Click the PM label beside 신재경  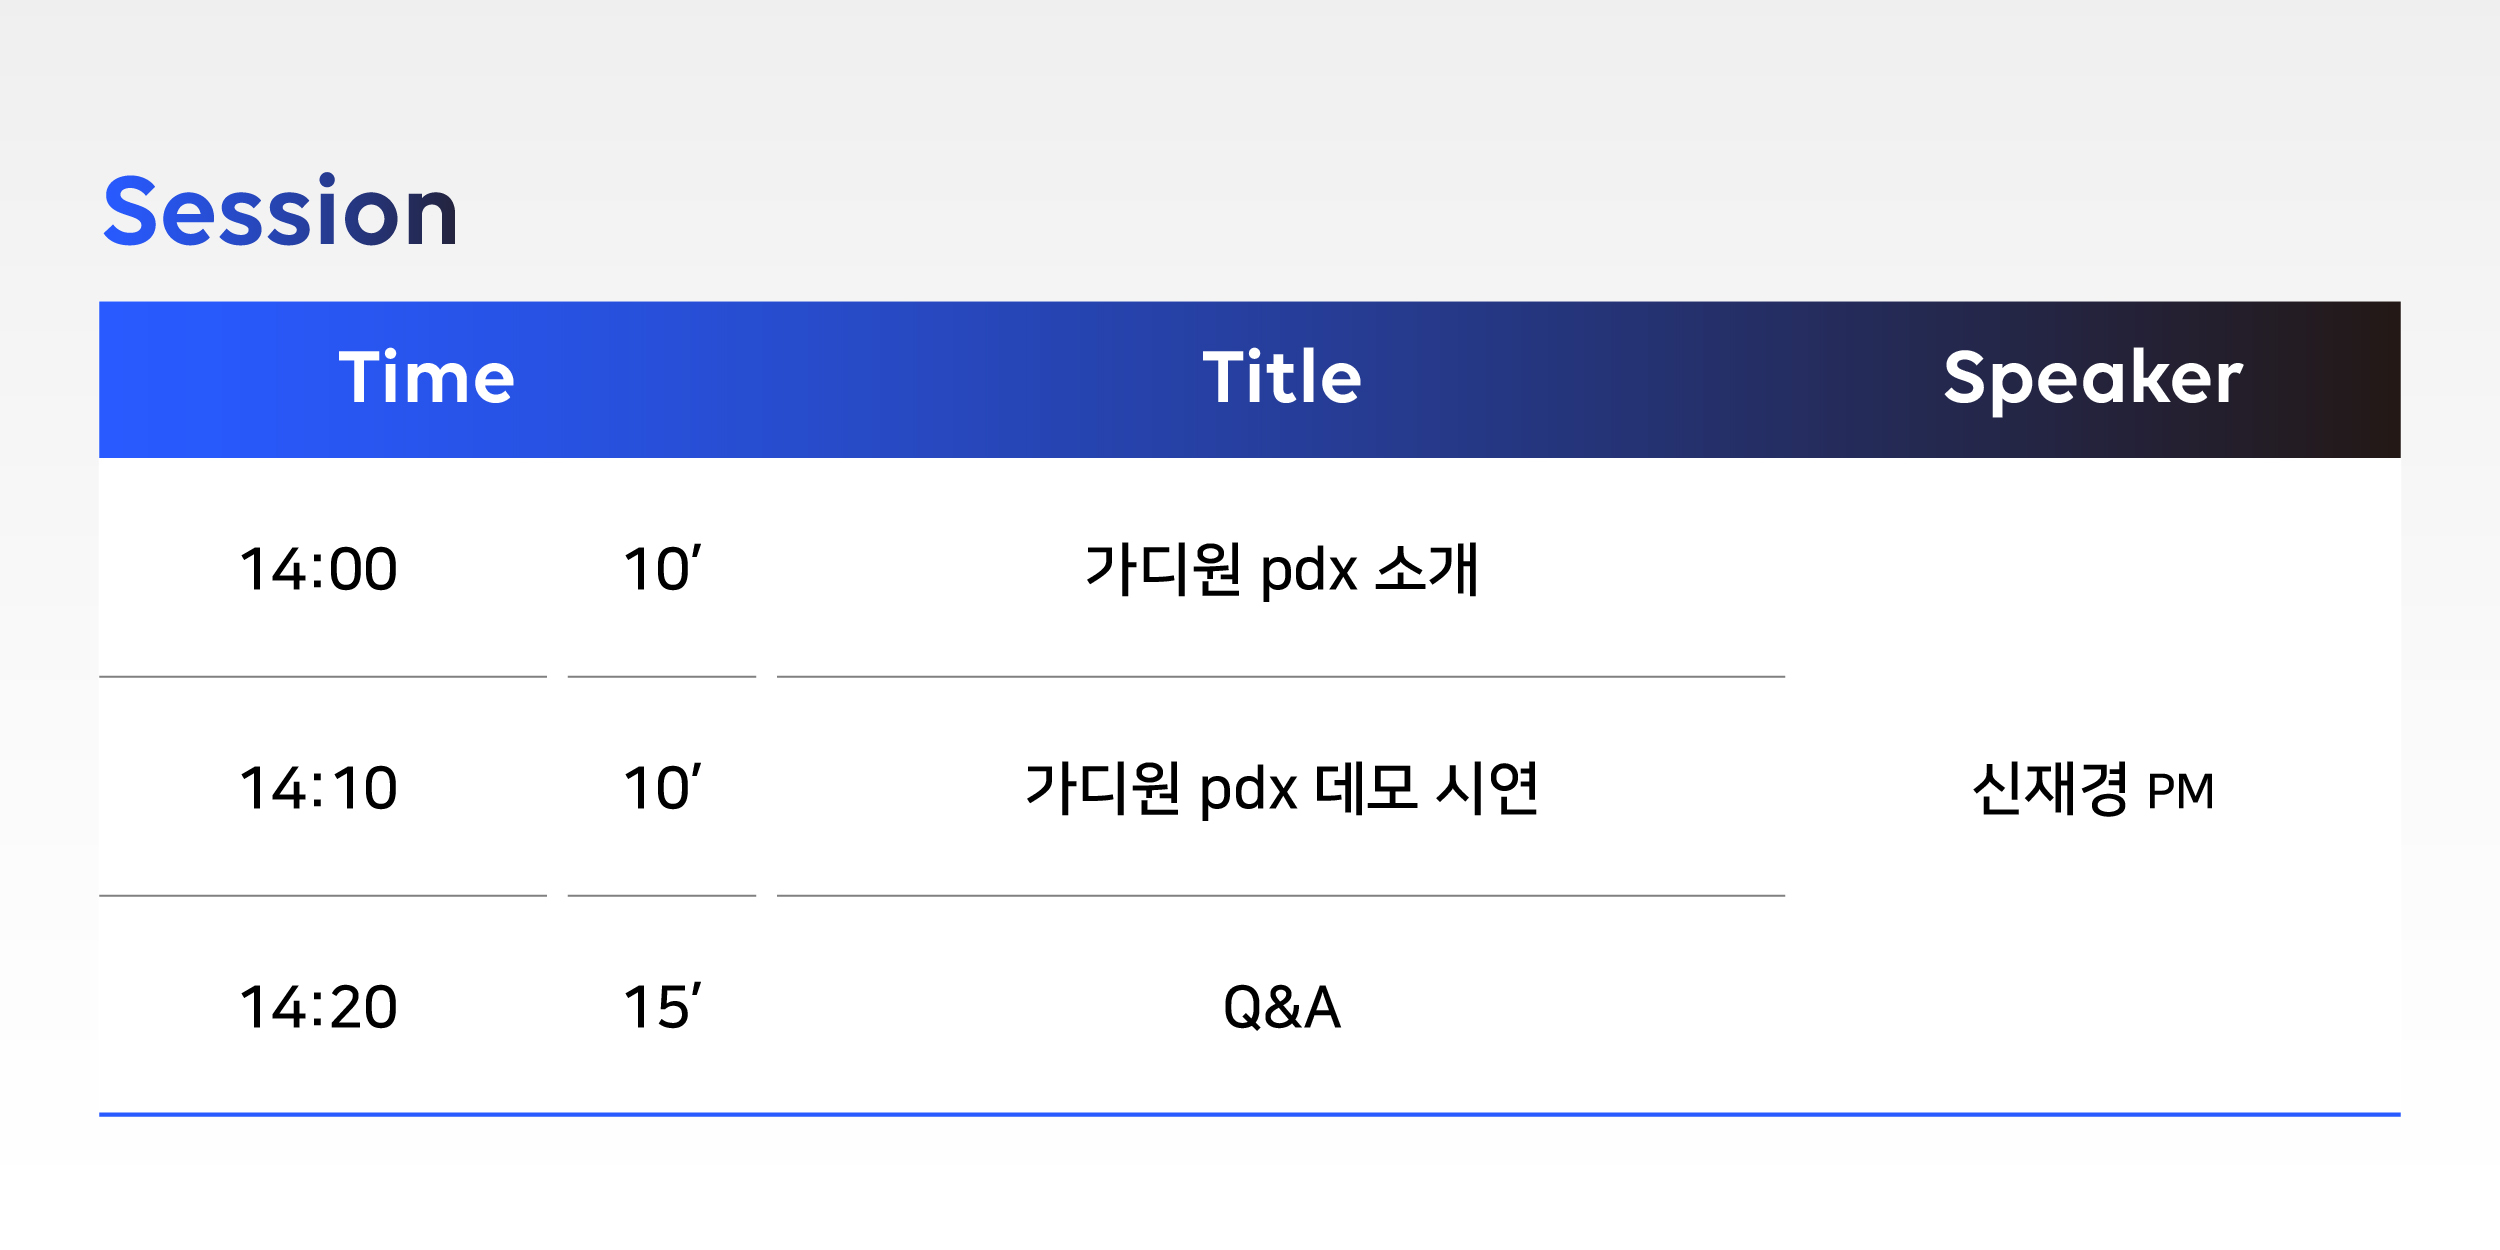pos(2181,792)
